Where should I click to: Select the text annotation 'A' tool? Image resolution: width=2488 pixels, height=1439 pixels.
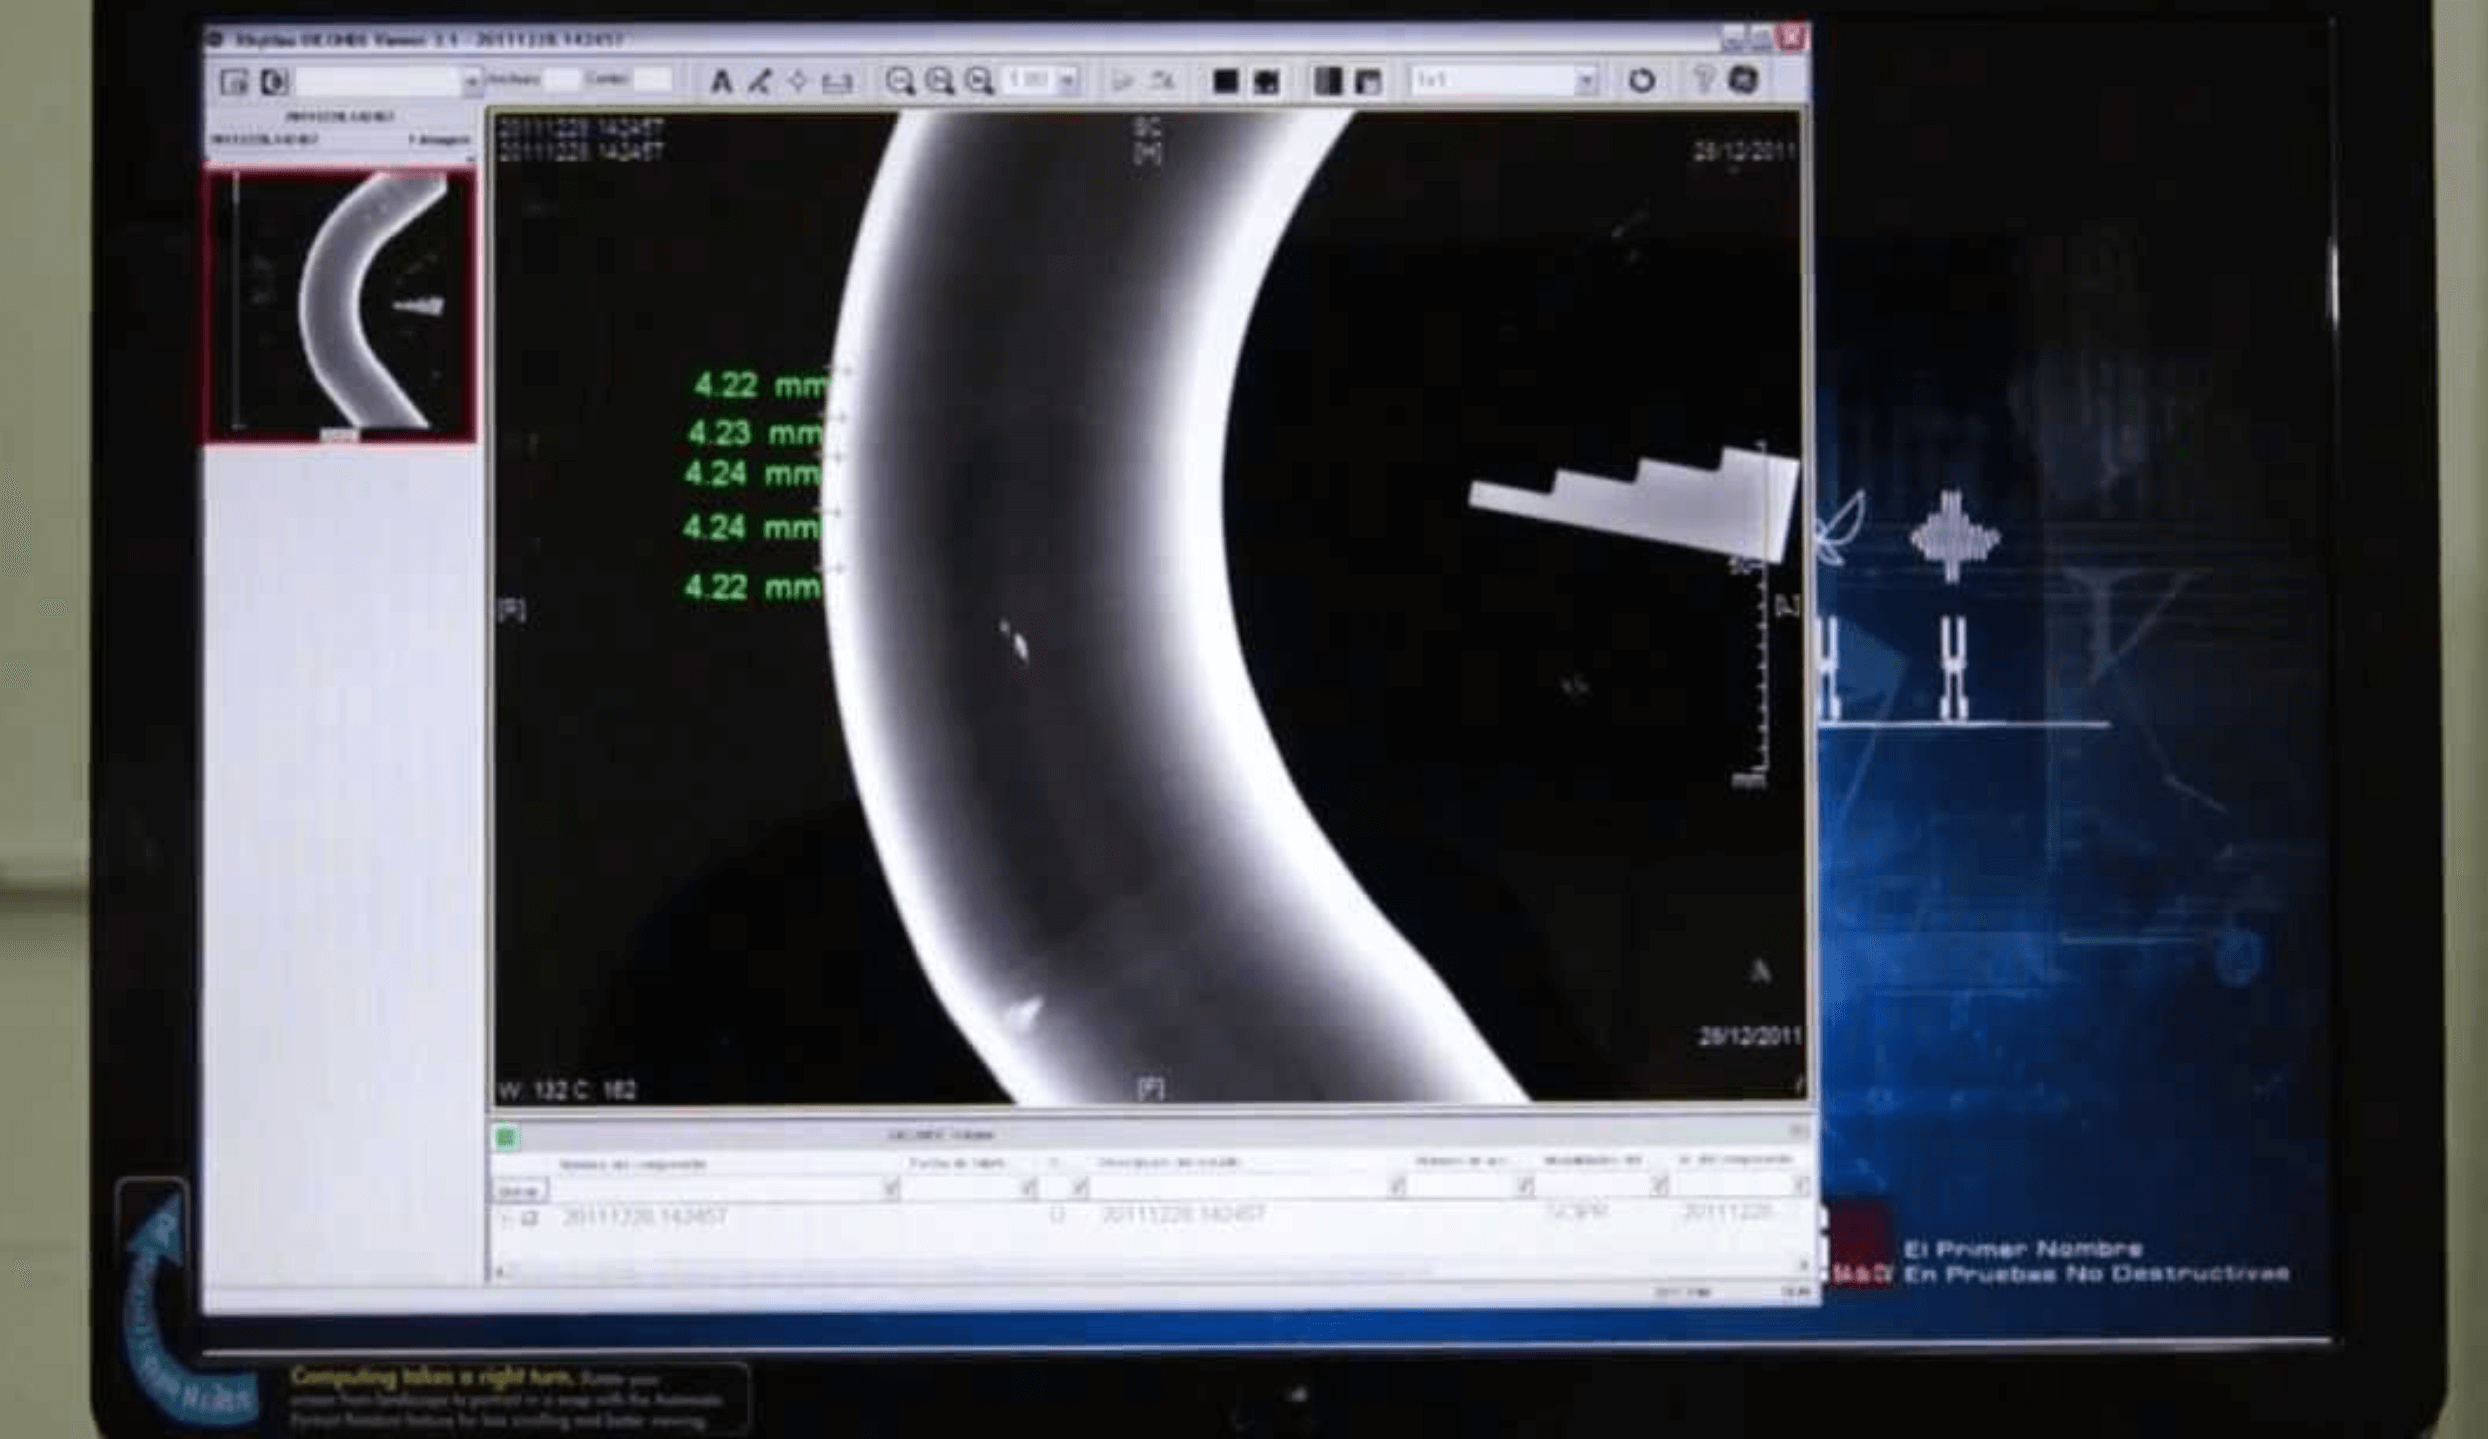[720, 81]
